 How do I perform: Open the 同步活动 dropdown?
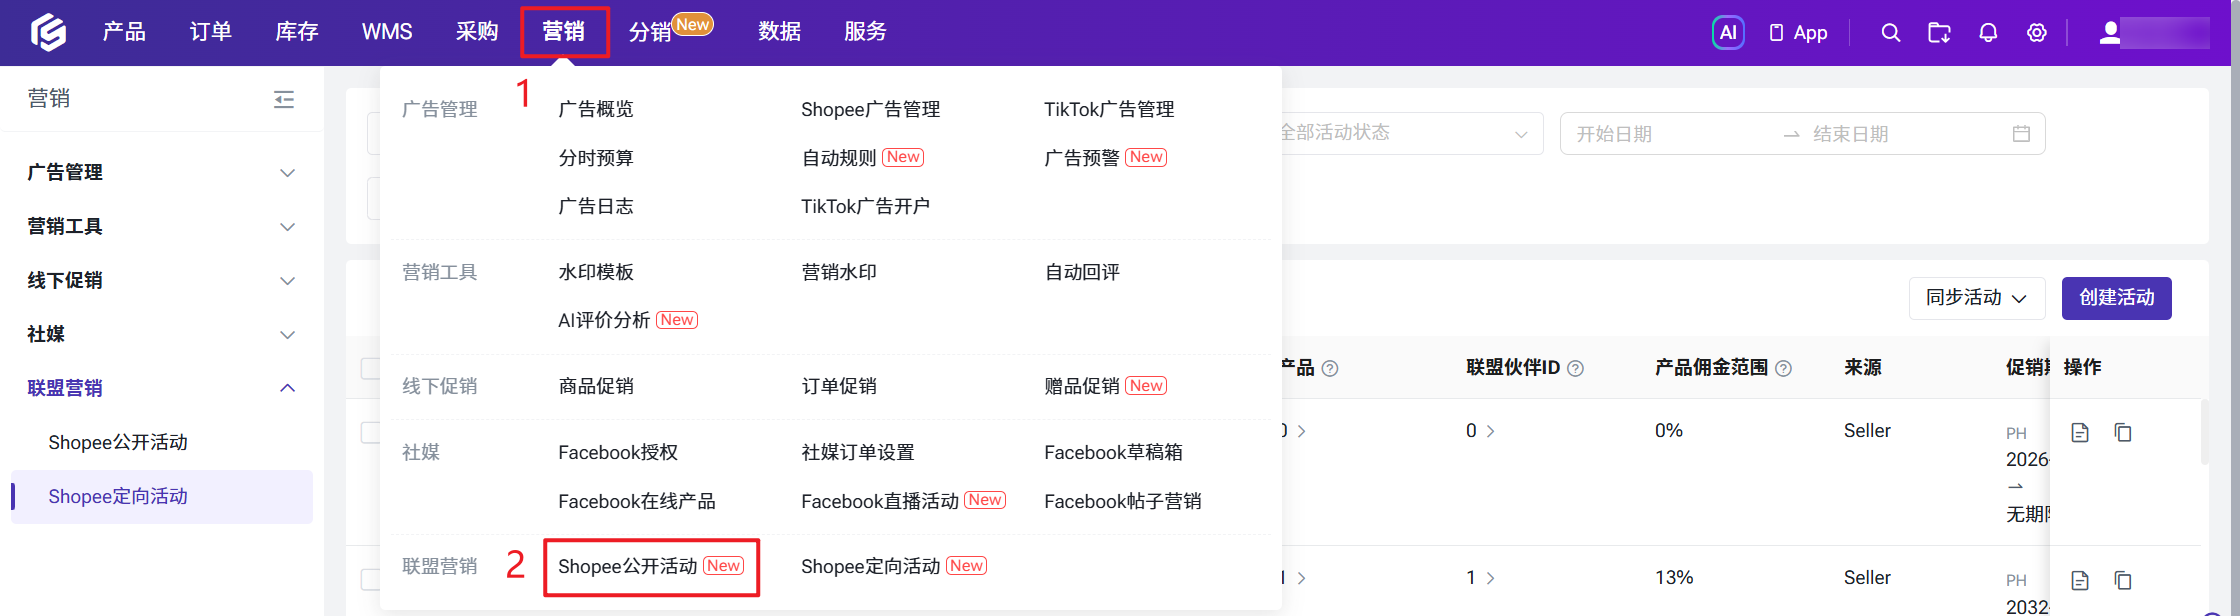pos(1976,298)
